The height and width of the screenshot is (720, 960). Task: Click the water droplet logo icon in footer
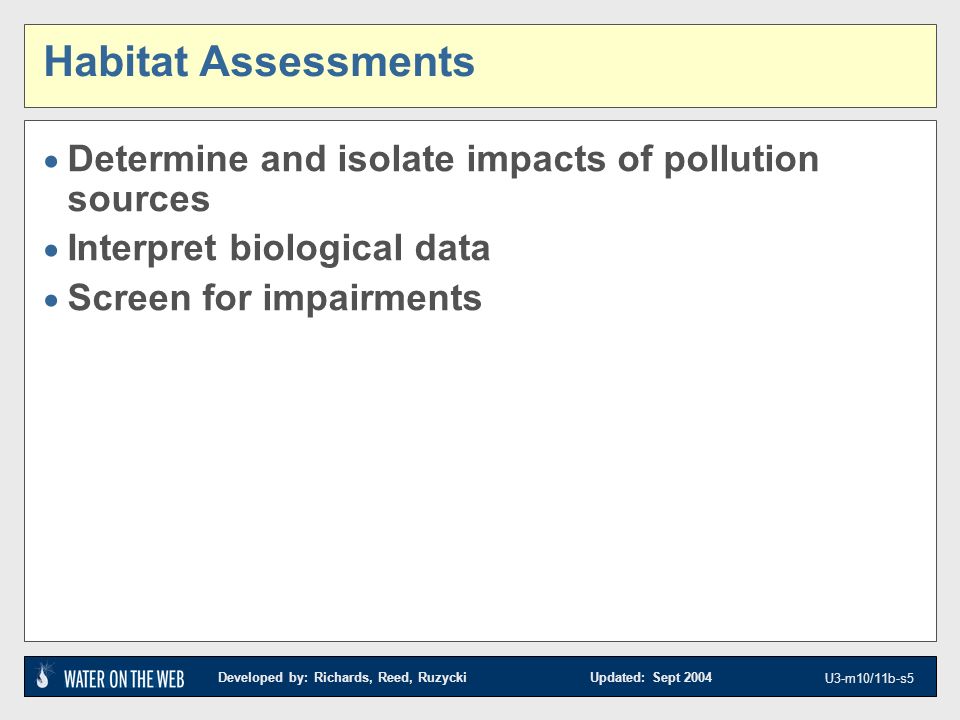click(x=43, y=676)
